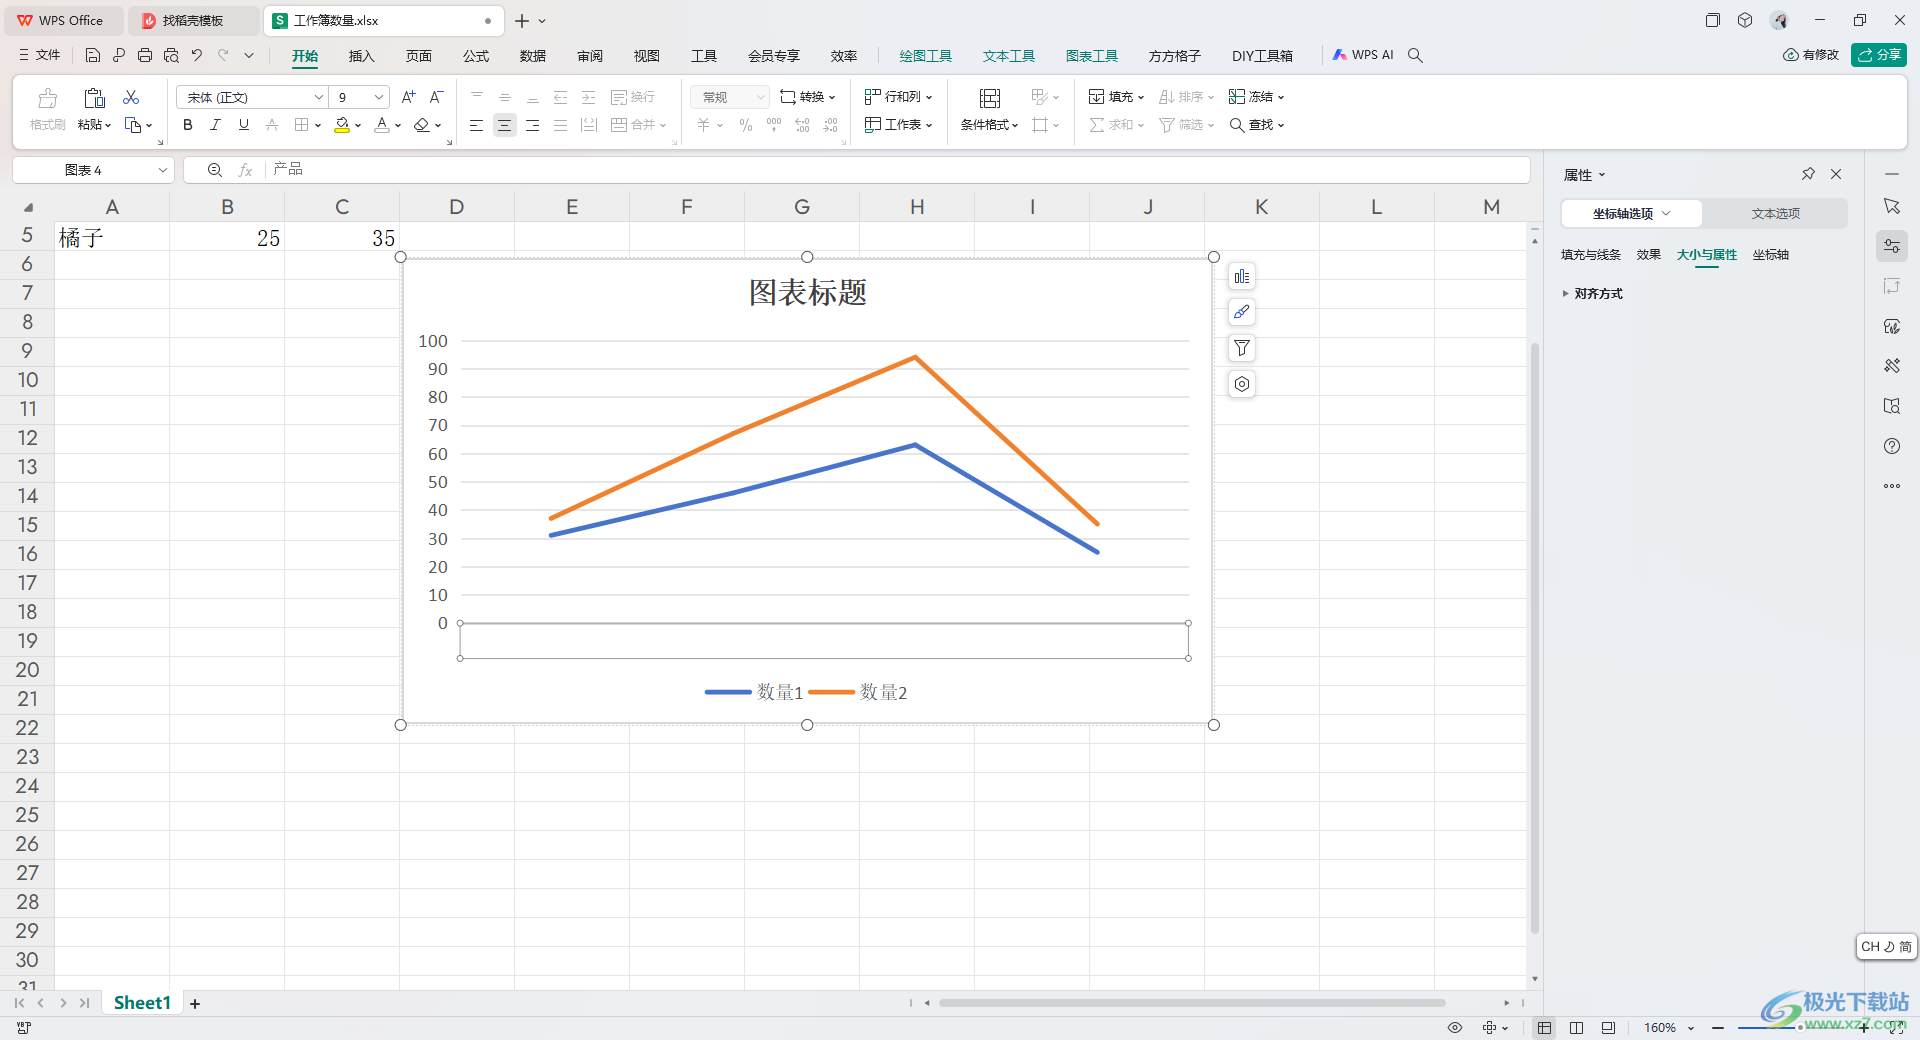Select the chart title 图表标题

(x=807, y=293)
